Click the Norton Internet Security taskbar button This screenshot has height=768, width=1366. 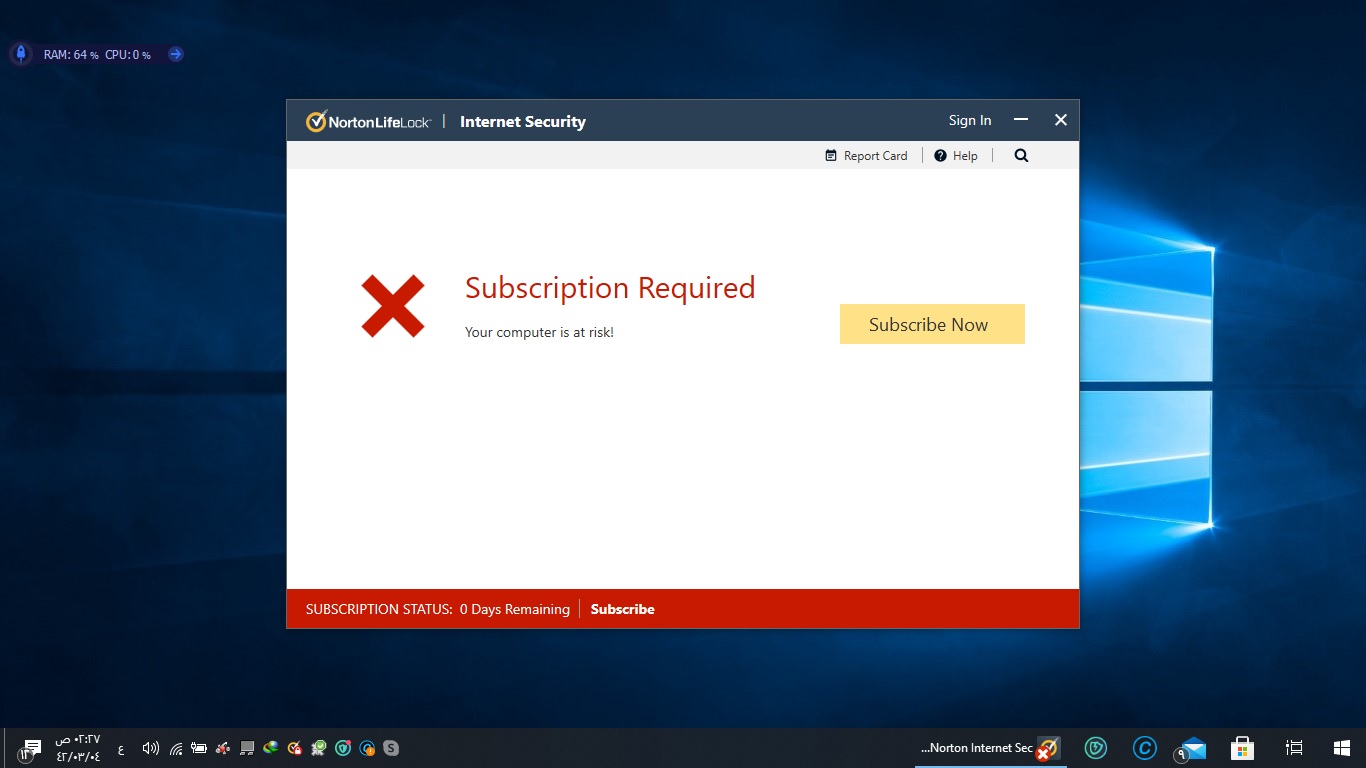tap(991, 748)
